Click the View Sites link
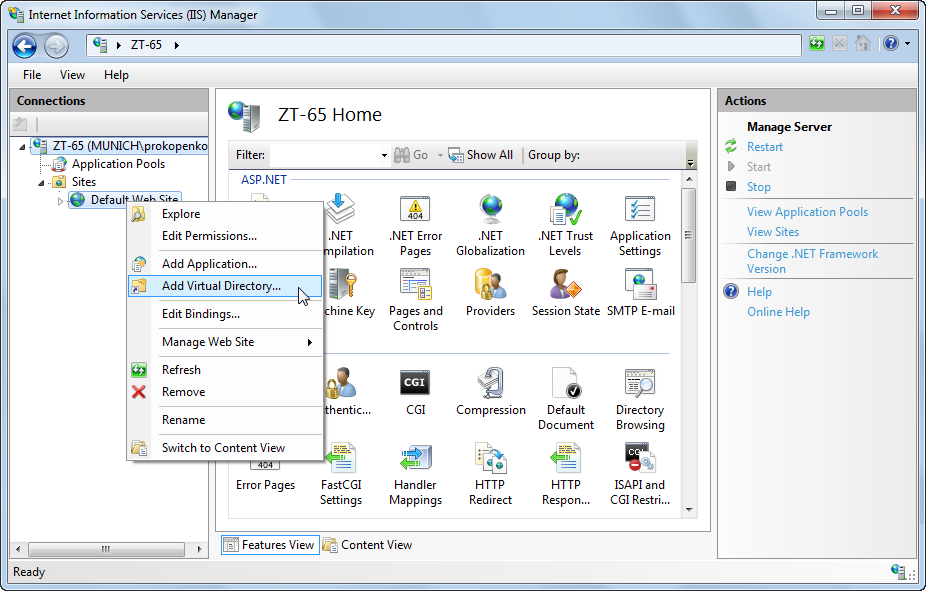Image resolution: width=926 pixels, height=591 pixels. point(772,232)
